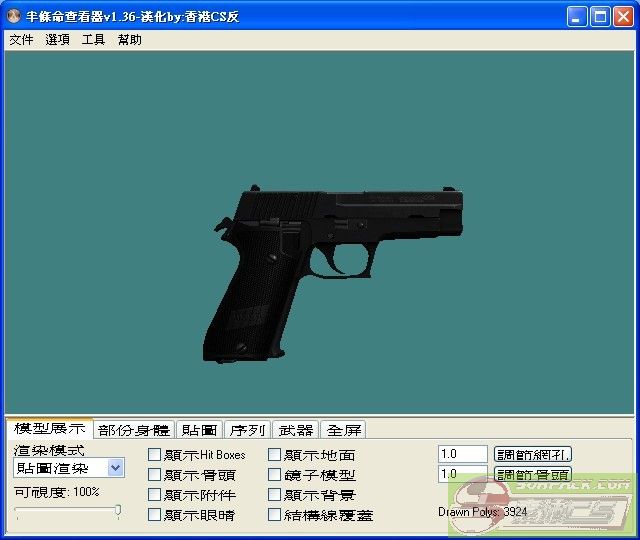This screenshot has height=540, width=640.
Task: Click the 渲染模式 label
Action: (49, 450)
